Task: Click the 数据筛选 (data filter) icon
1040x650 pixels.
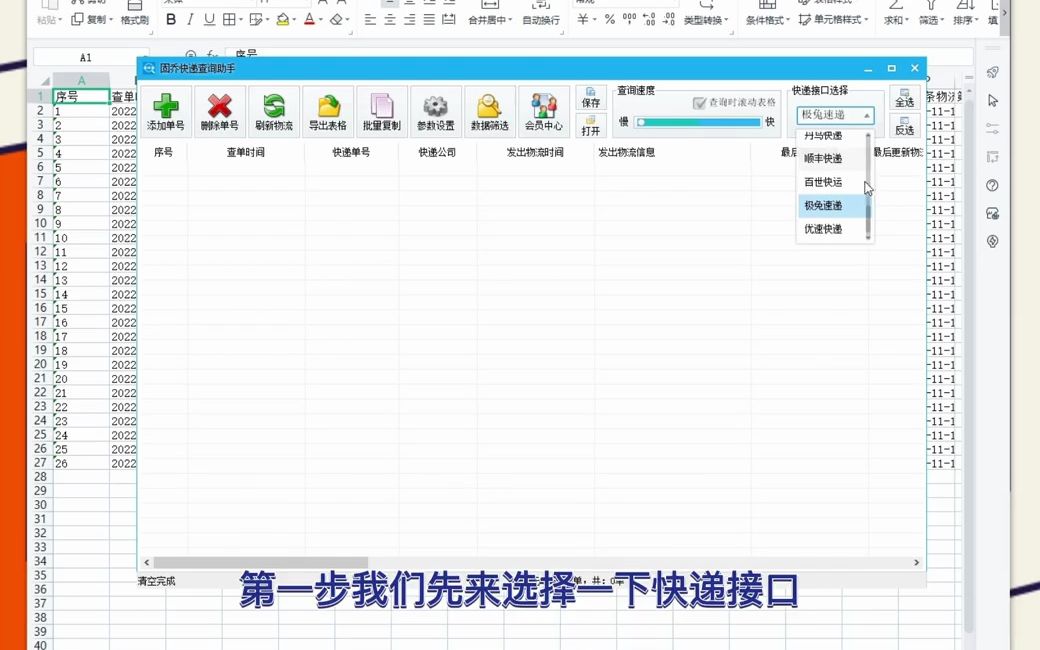Action: [x=489, y=108]
